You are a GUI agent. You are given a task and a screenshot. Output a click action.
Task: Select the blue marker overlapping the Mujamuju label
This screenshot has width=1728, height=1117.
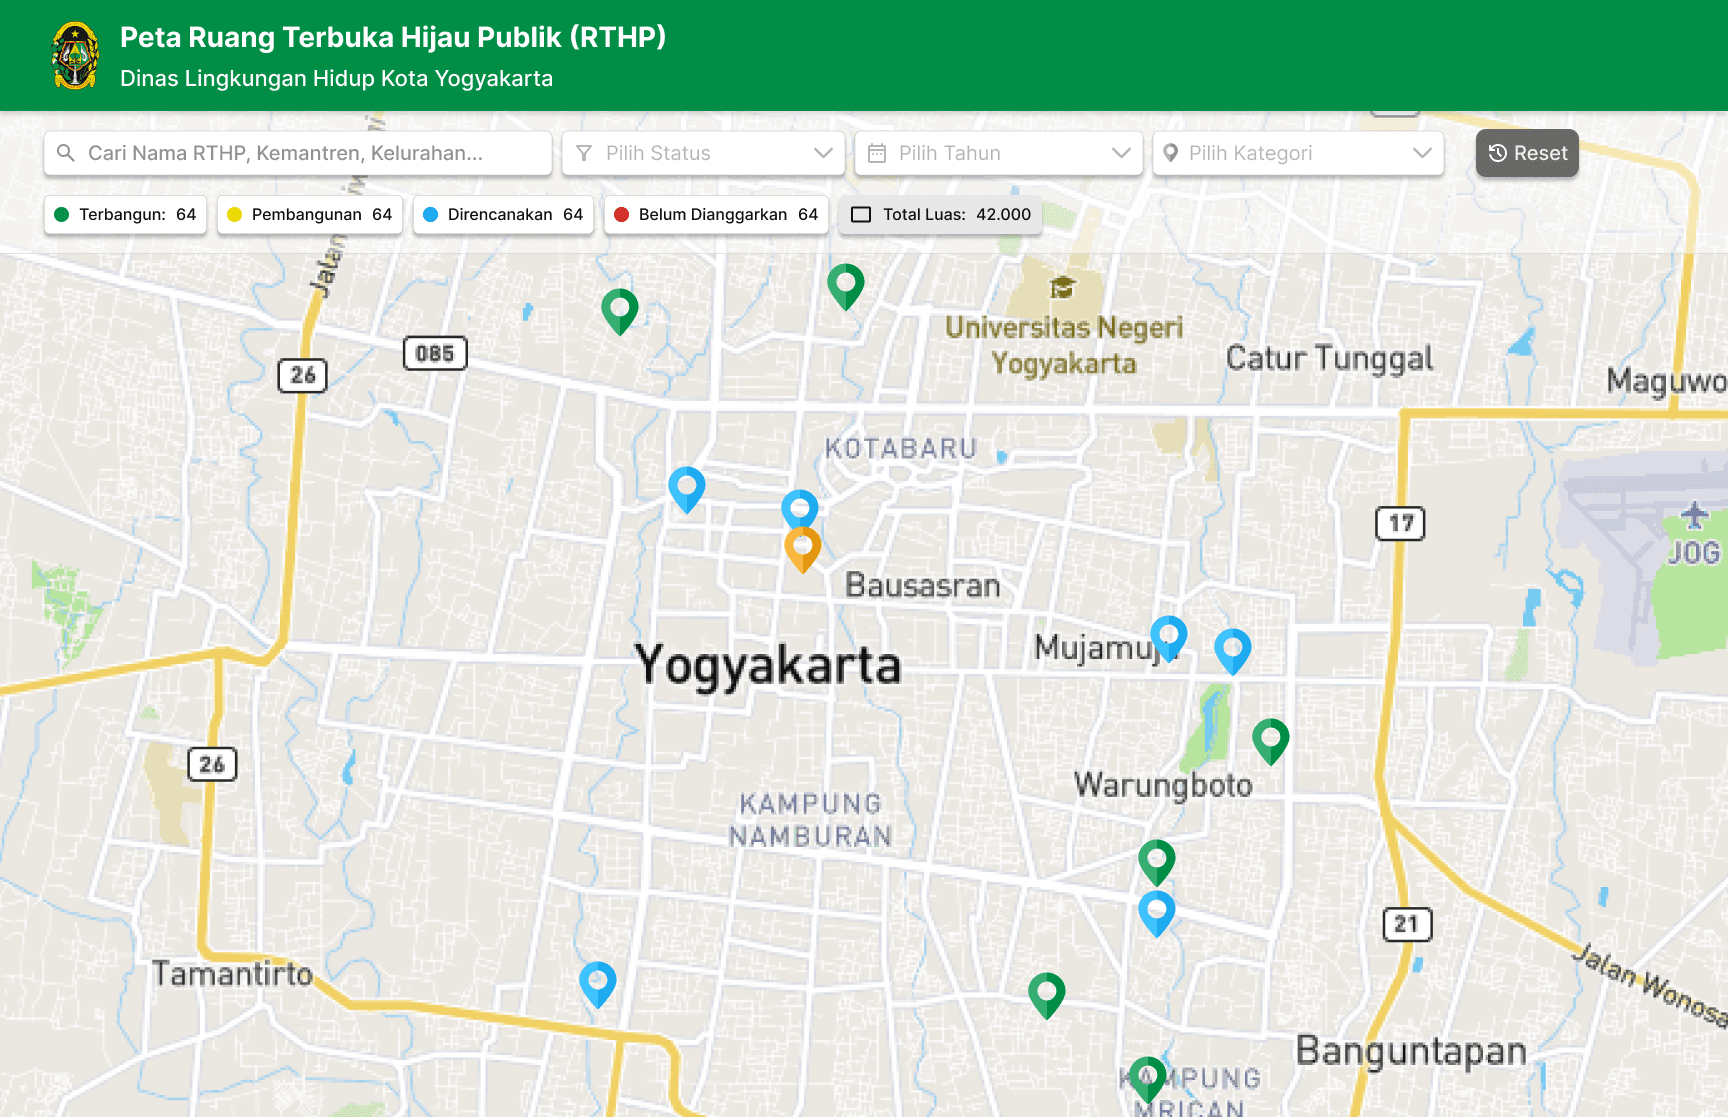[1168, 638]
